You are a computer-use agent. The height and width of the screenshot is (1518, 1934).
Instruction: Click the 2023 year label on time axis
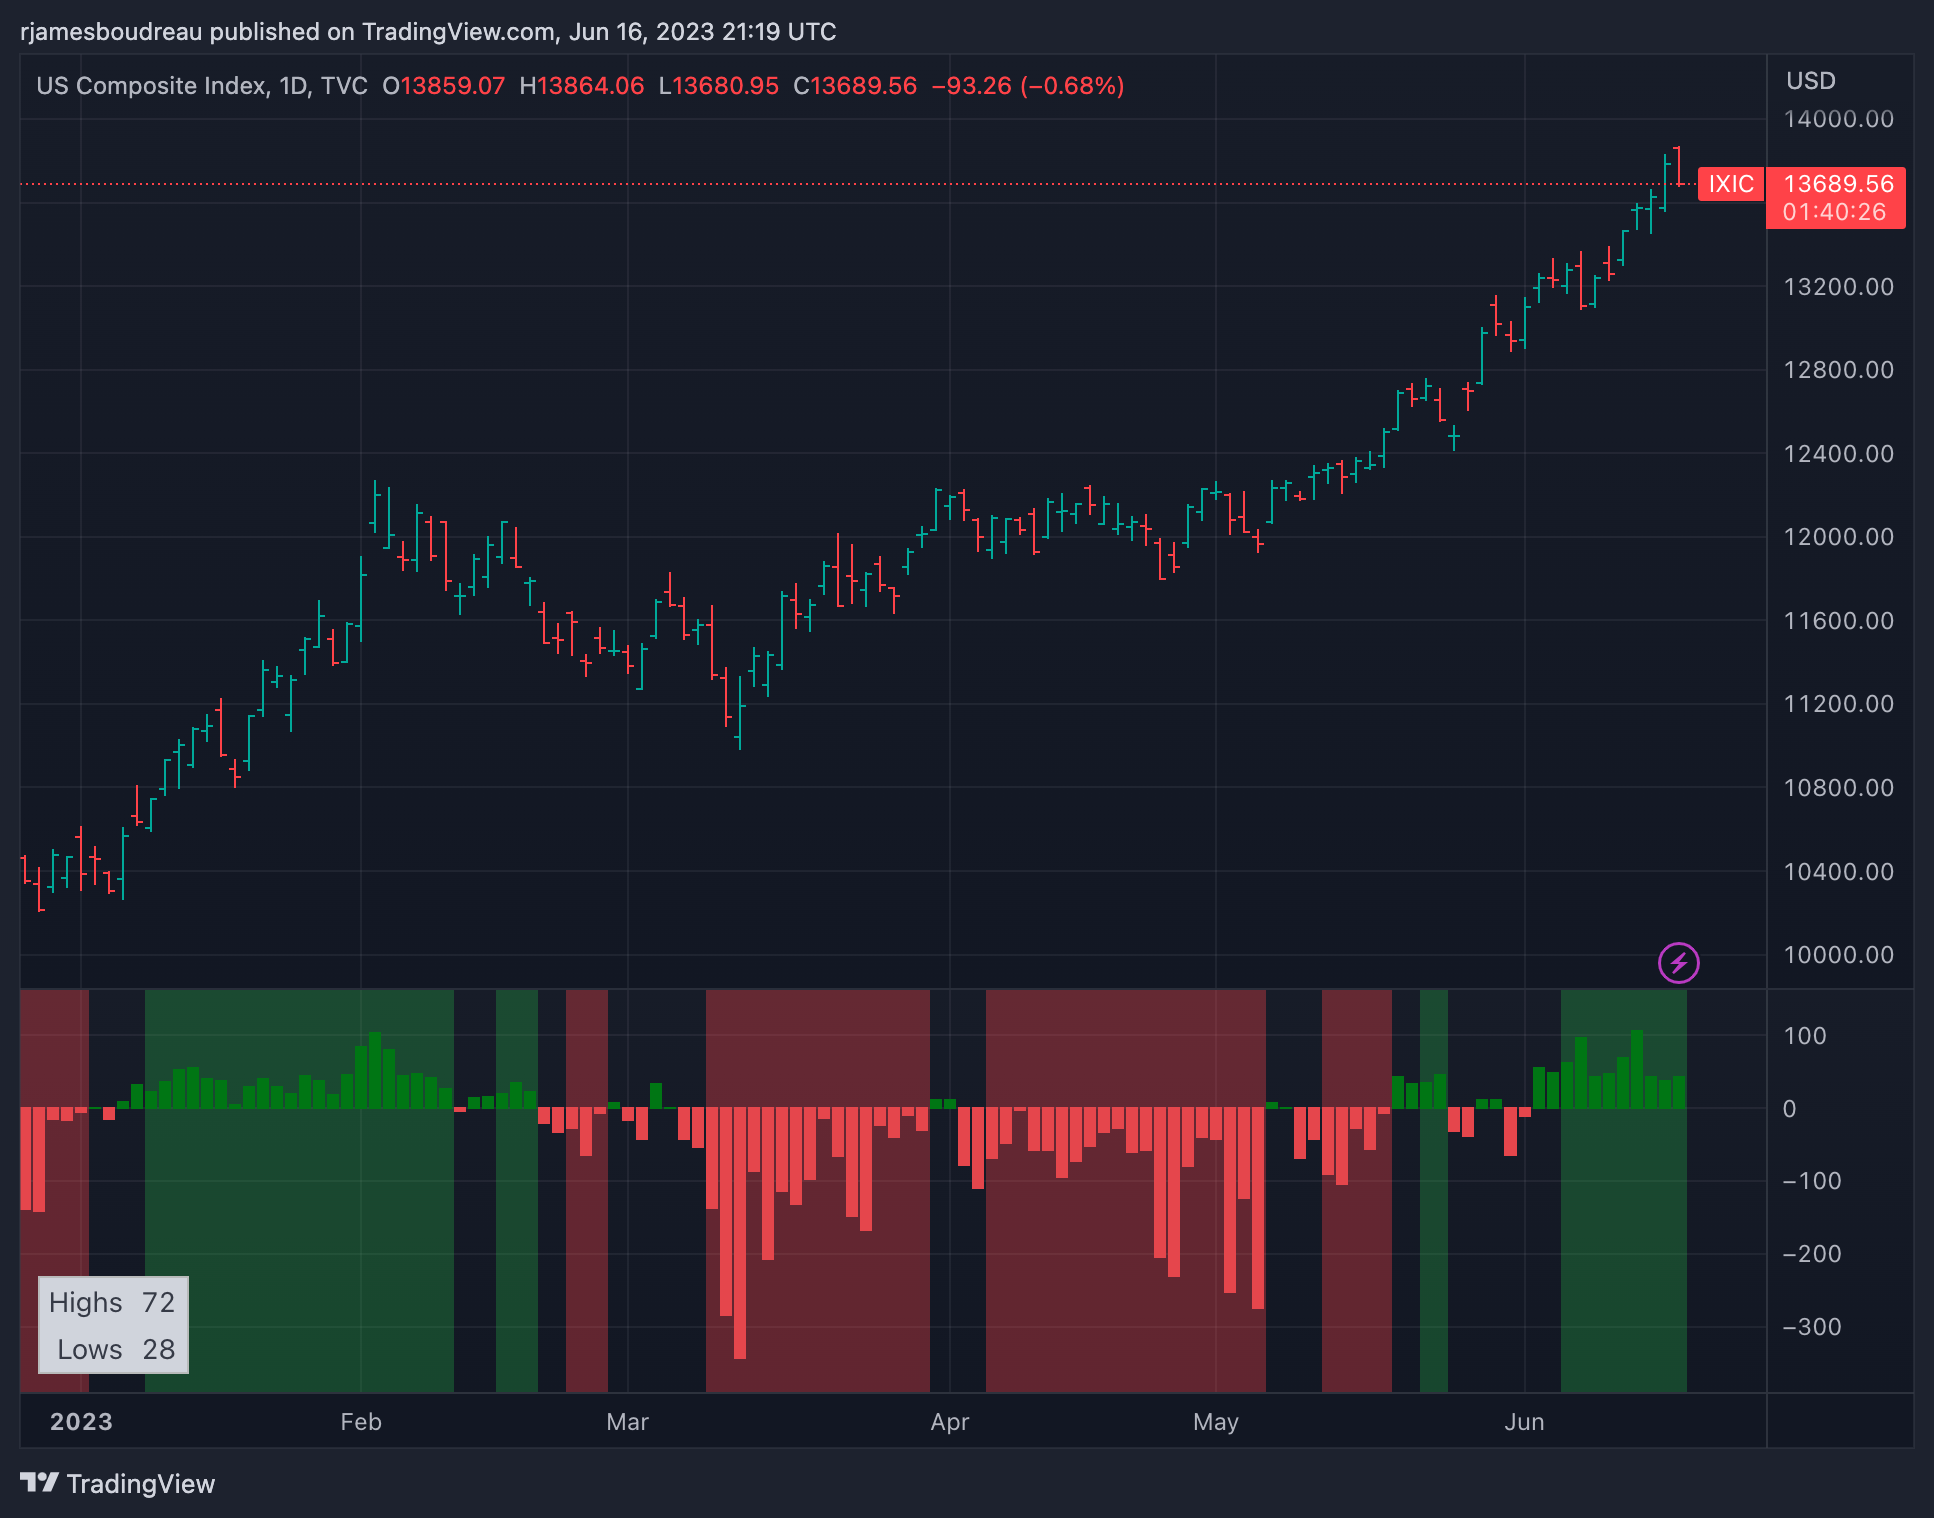click(81, 1421)
